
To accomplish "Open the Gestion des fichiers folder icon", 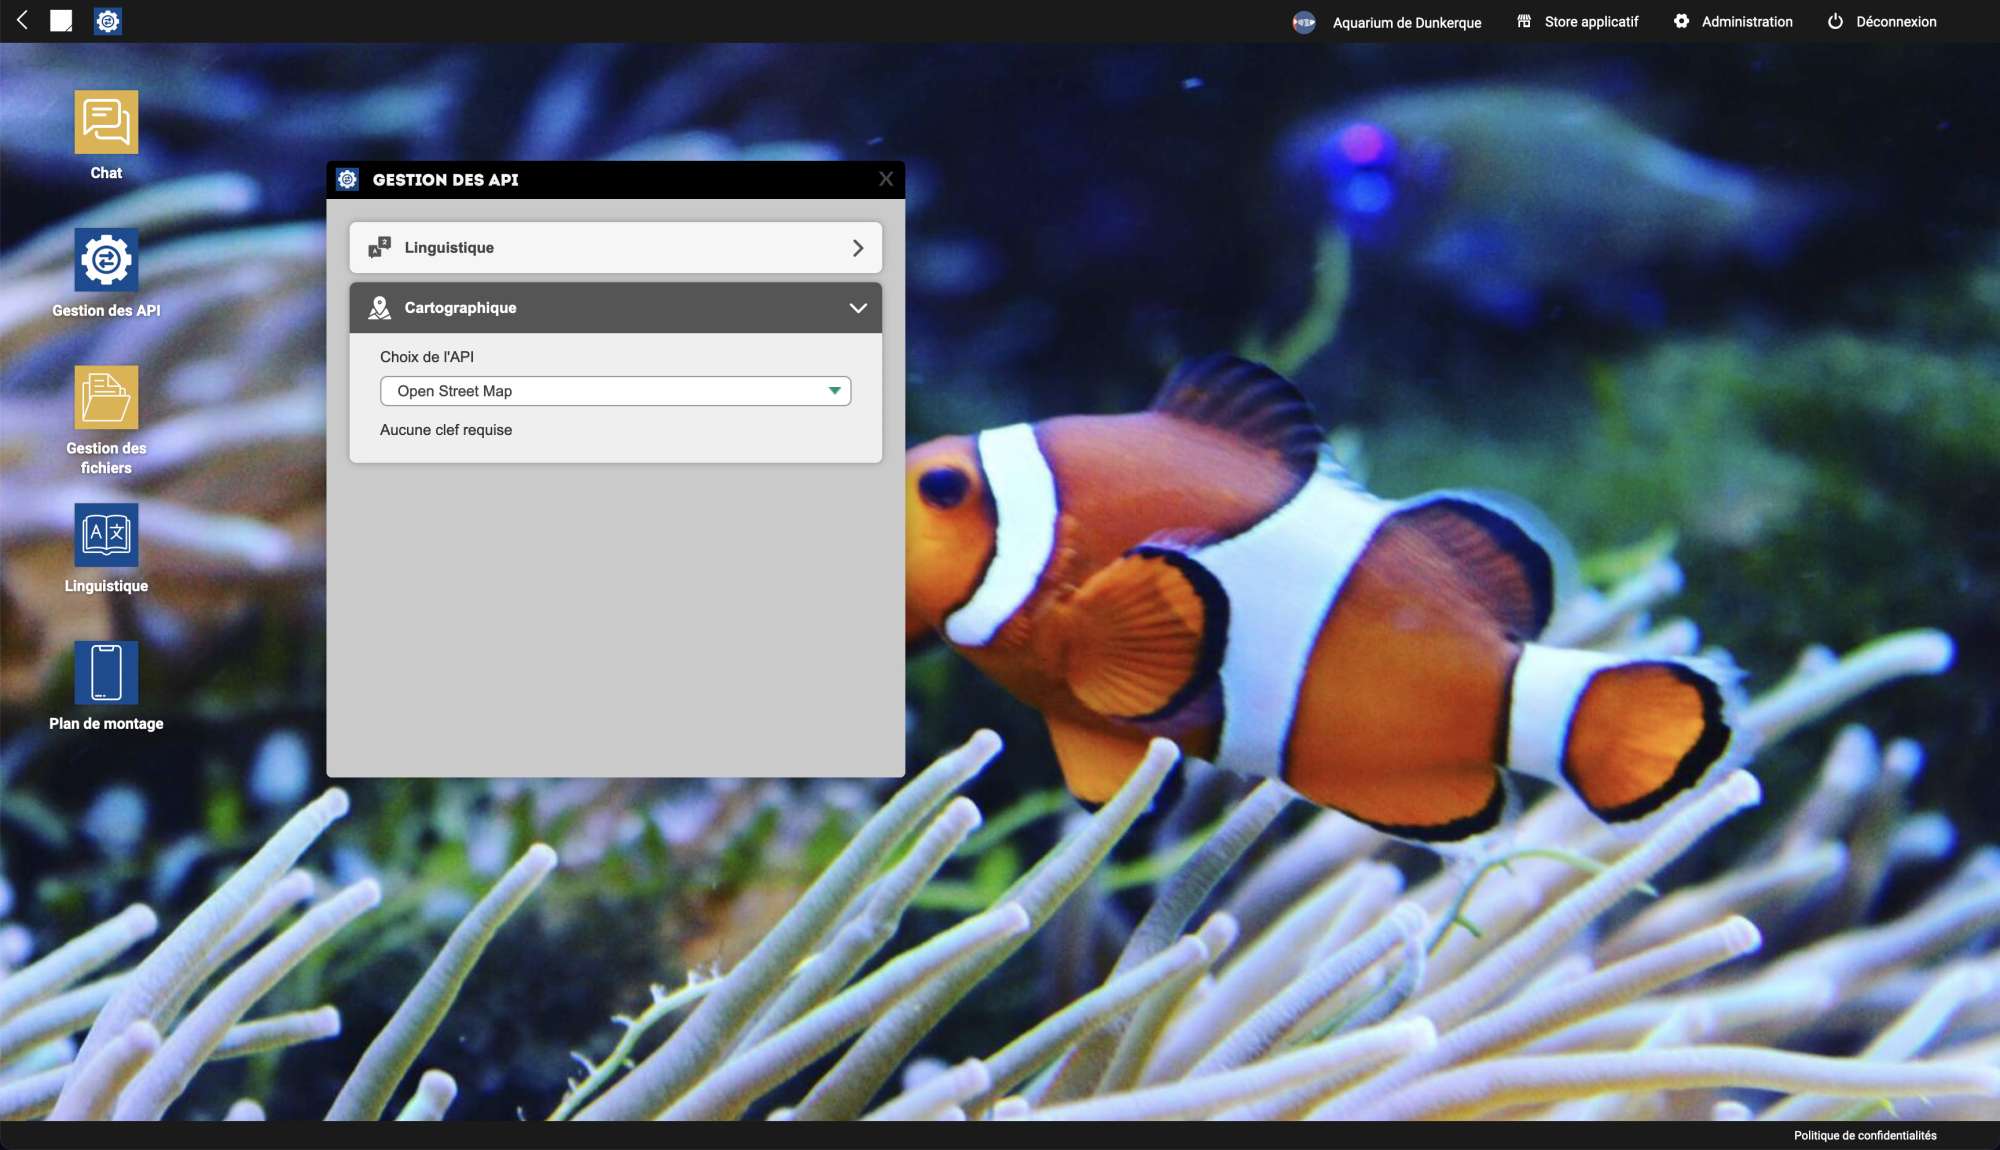I will [106, 398].
